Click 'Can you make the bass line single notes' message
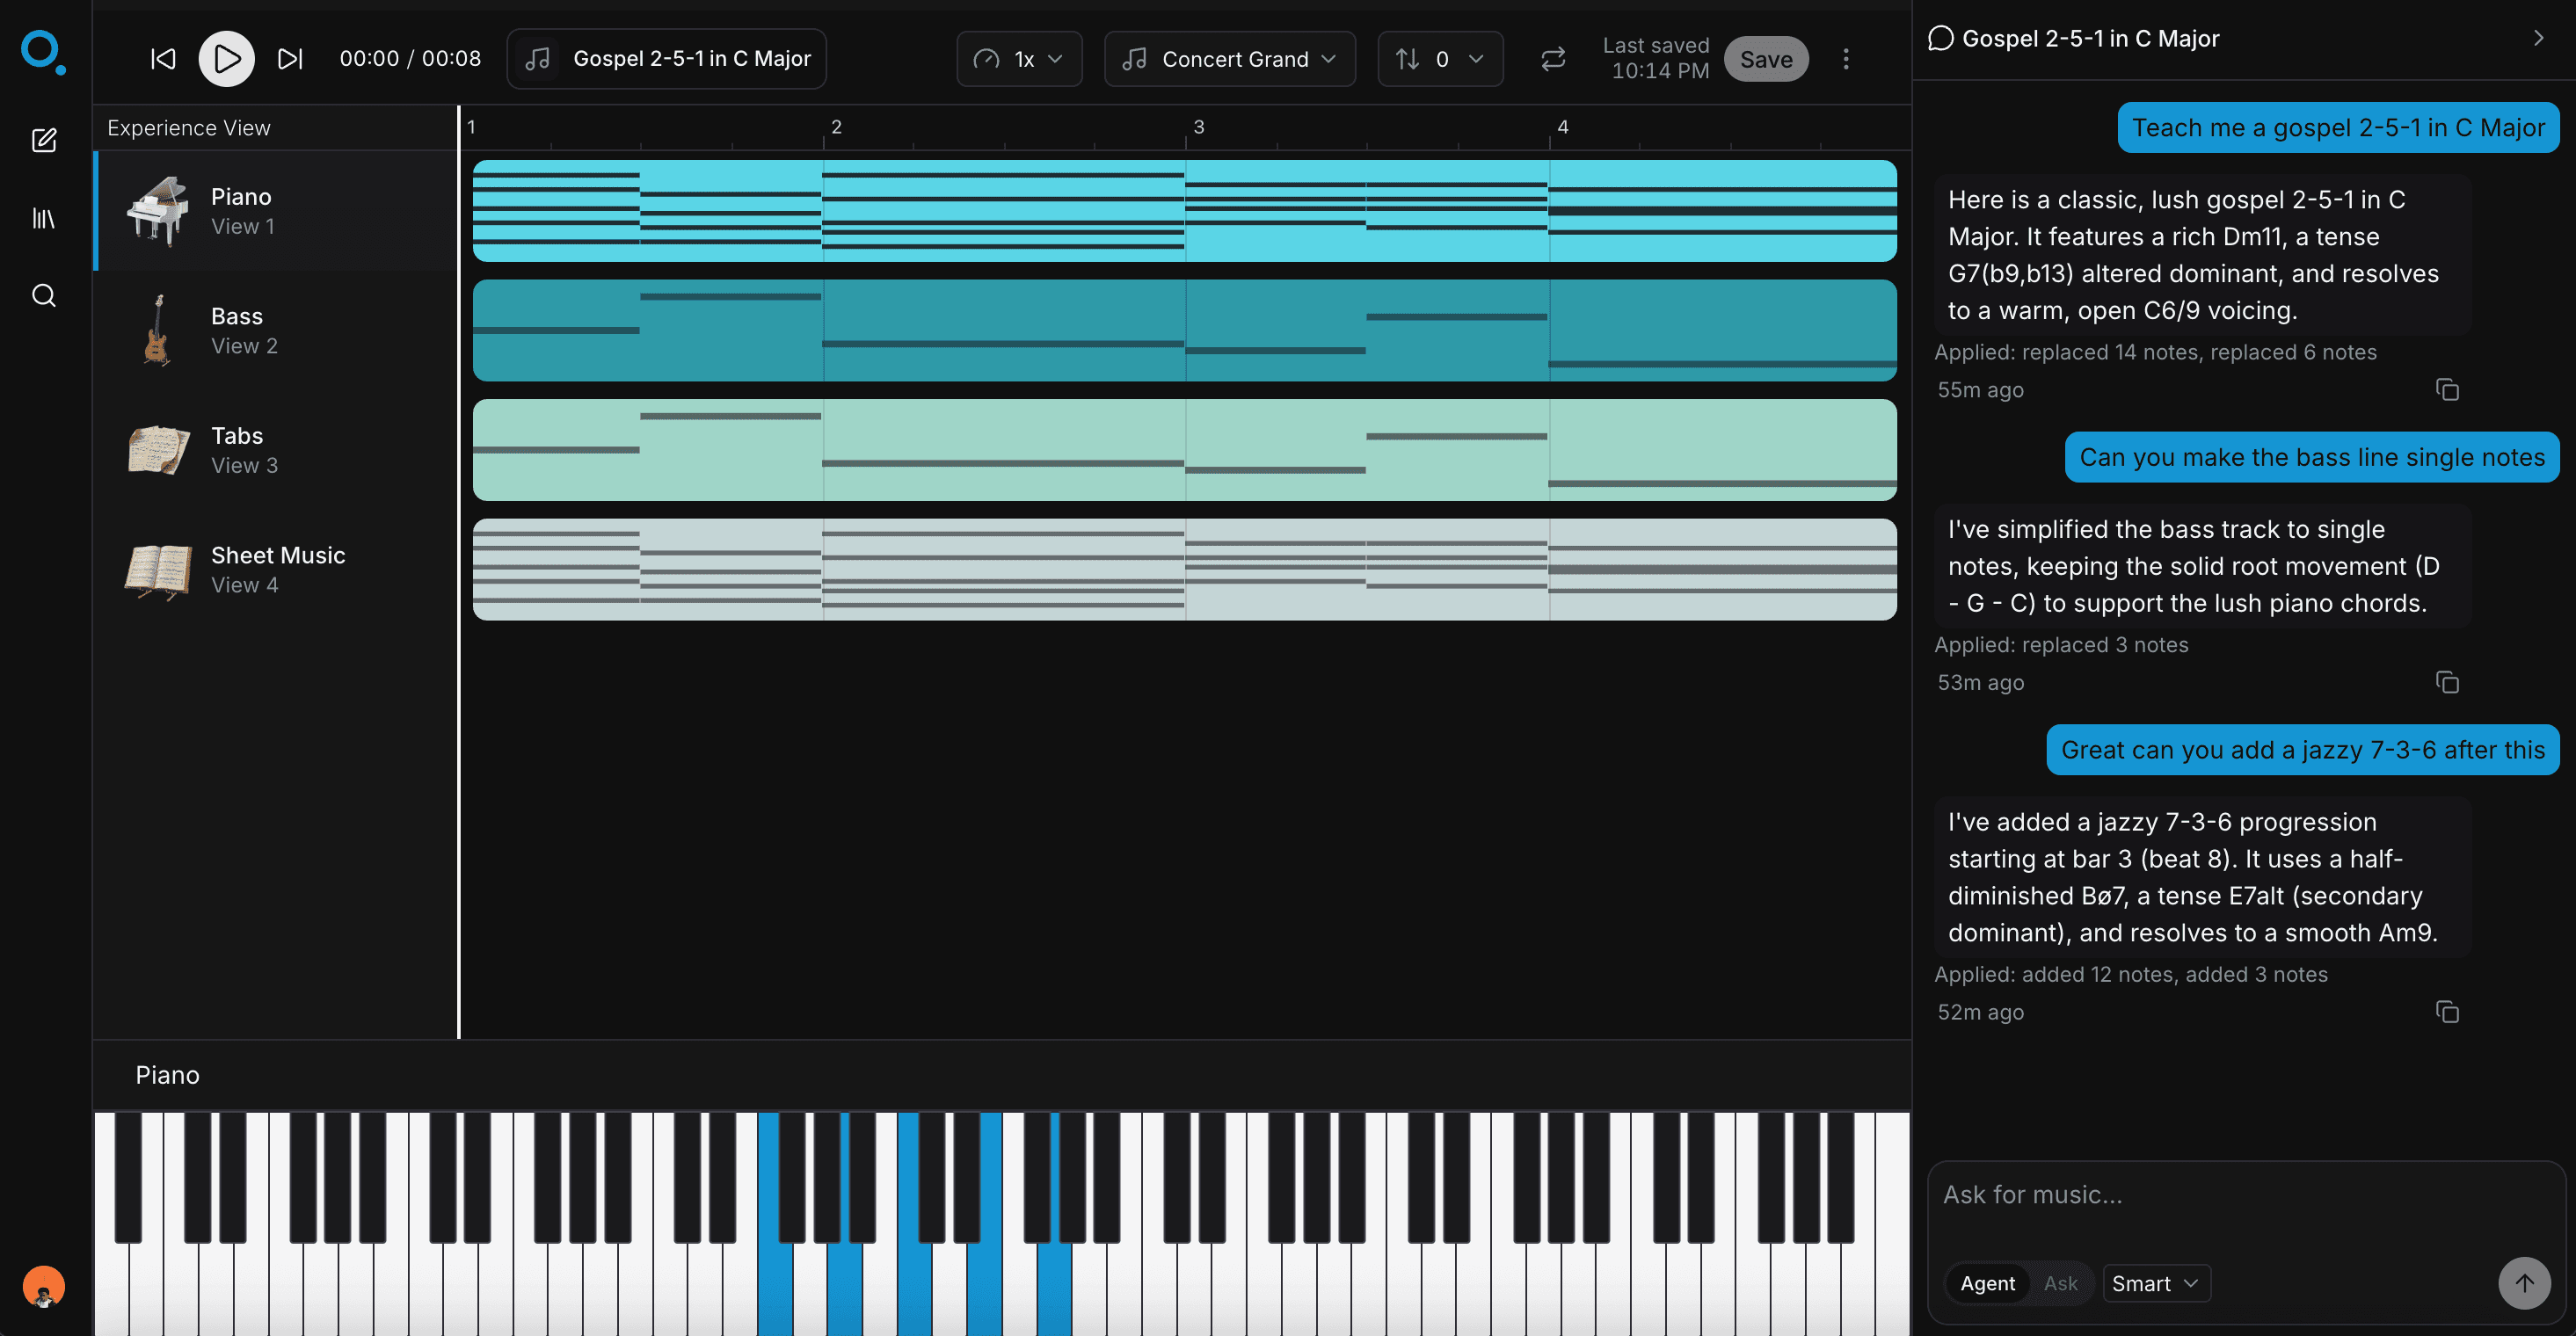2576x1336 pixels. [x=2312, y=457]
